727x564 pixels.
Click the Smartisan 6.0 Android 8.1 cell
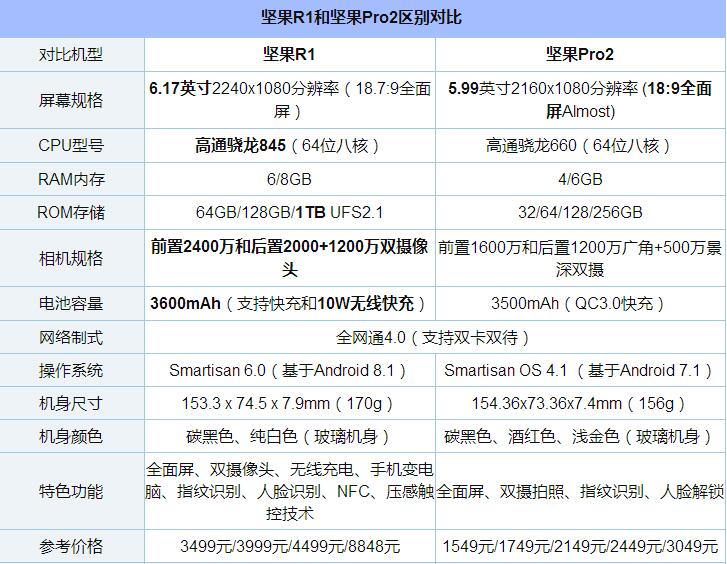click(289, 371)
